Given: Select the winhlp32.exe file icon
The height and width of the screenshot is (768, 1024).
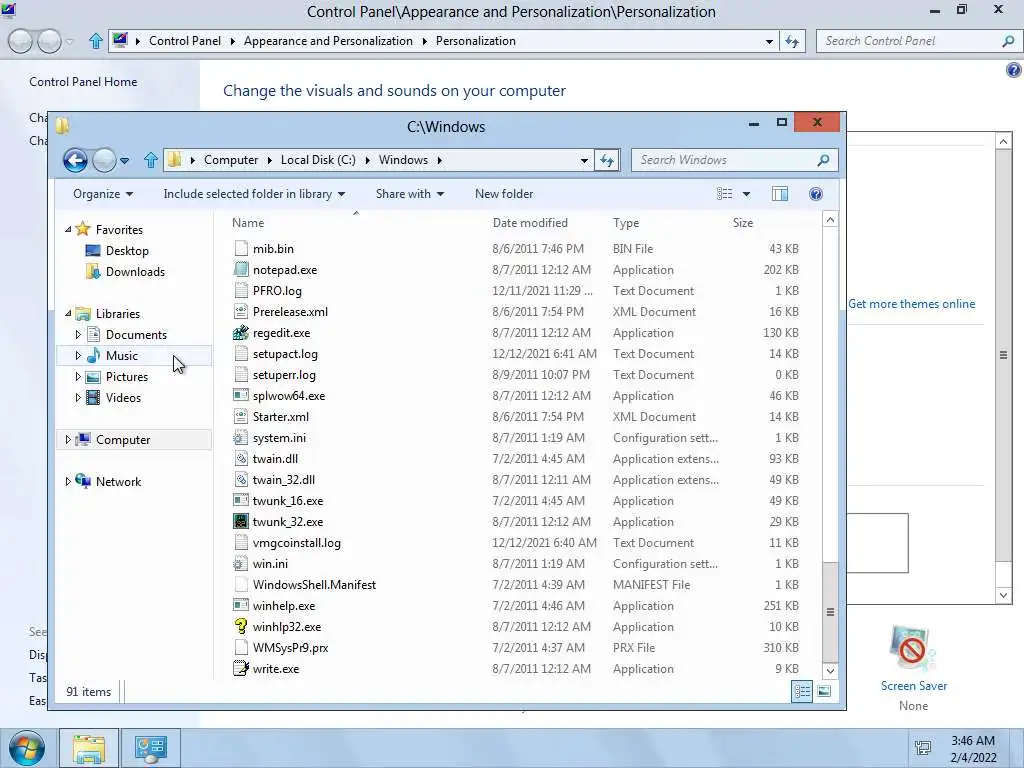Looking at the screenshot, I should pyautogui.click(x=241, y=626).
